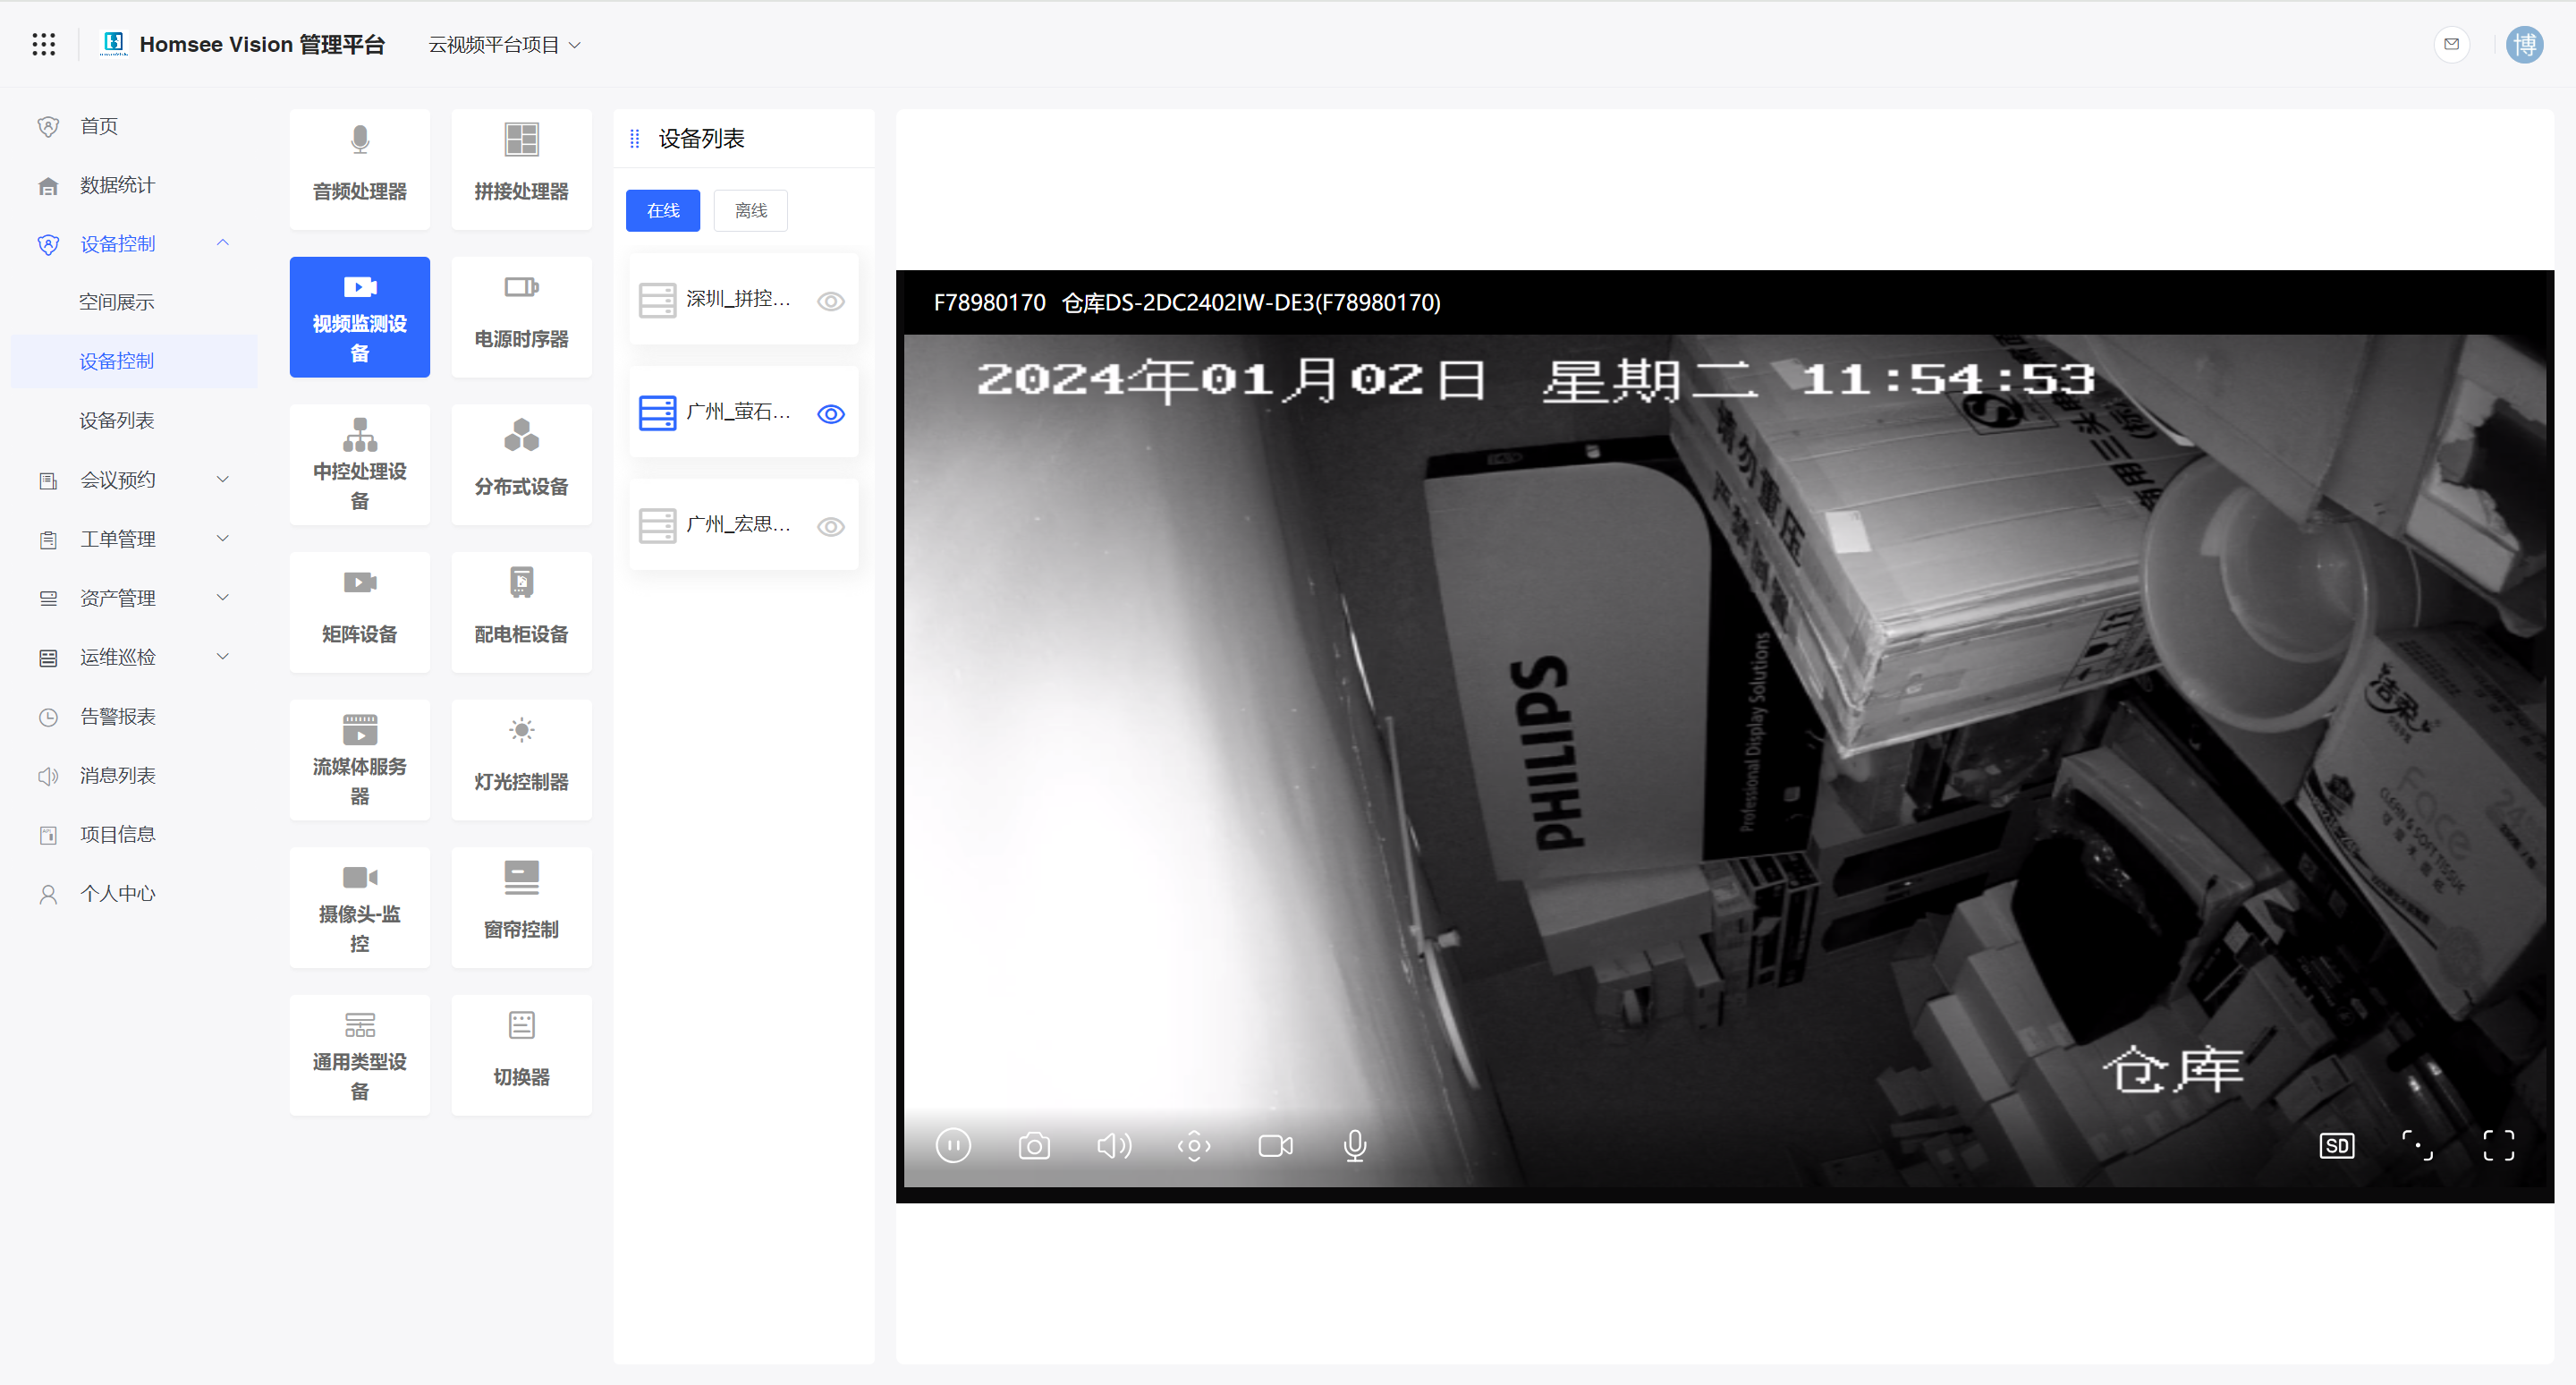Viewport: 2576px width, 1385px height.
Task: Enable talkback with microphone icon
Action: pos(1355,1145)
